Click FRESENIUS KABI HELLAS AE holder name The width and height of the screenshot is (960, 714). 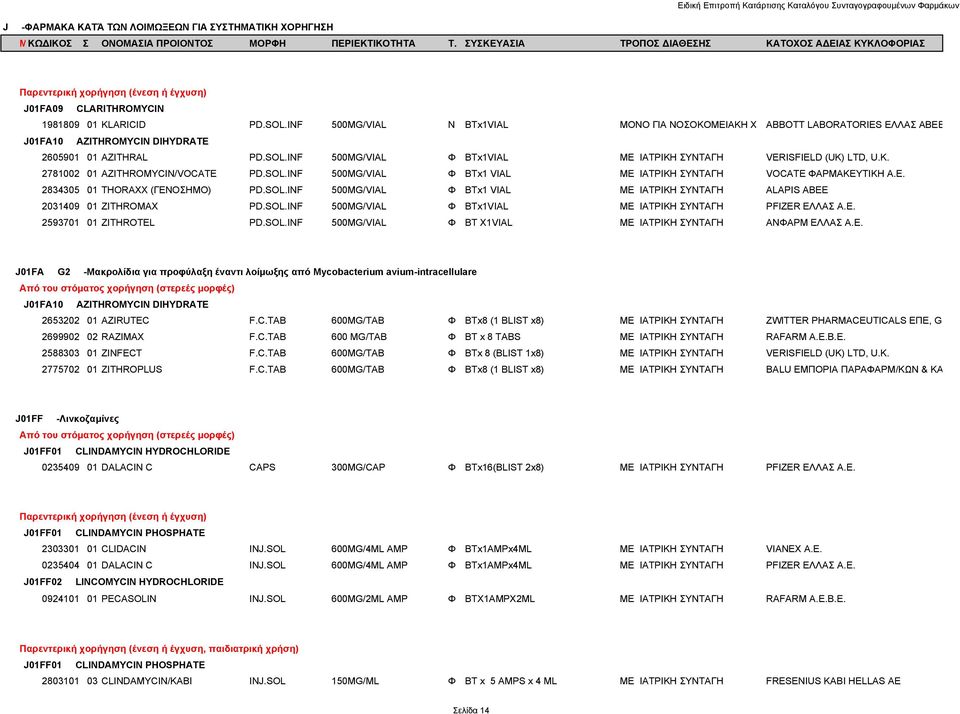click(833, 681)
